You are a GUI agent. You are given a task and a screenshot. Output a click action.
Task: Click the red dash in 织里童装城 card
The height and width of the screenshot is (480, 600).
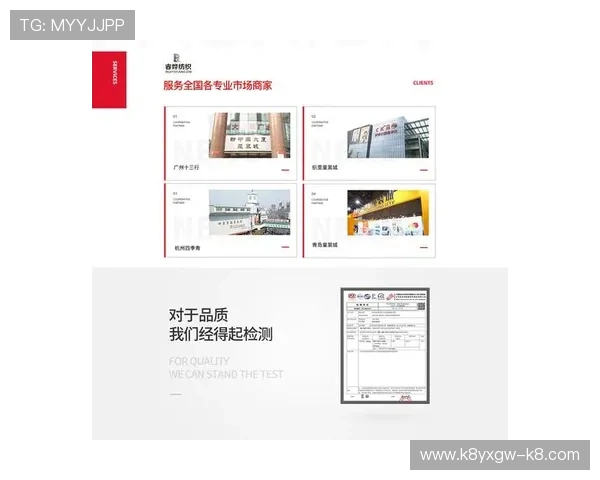point(424,170)
